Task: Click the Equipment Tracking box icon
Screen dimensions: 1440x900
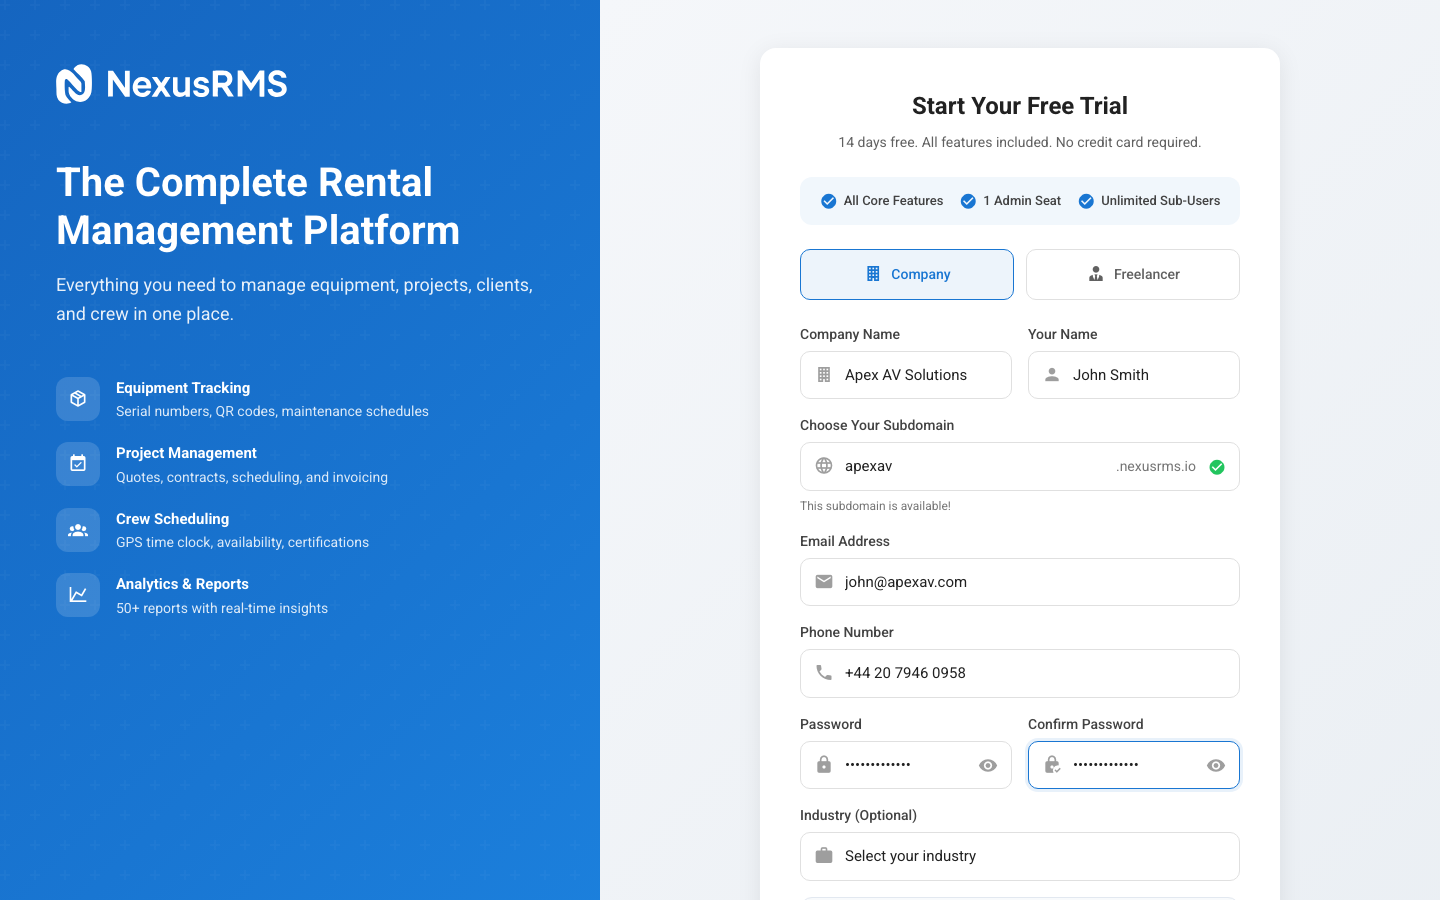Action: tap(78, 399)
